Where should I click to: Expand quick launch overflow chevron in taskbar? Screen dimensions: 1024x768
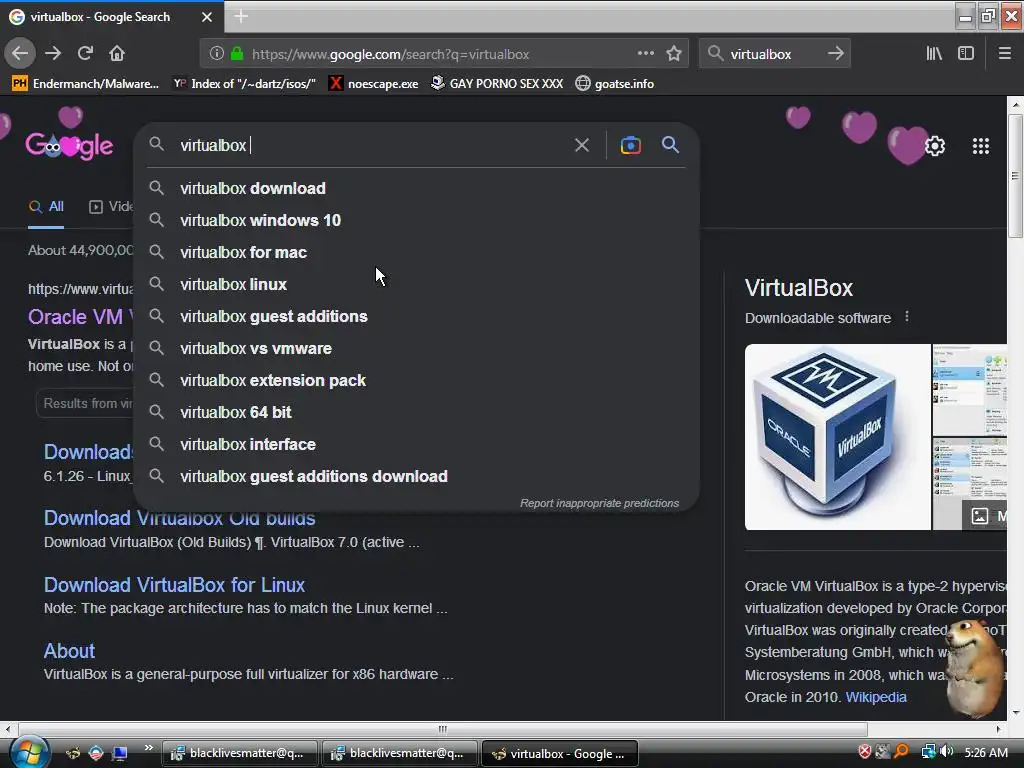tap(148, 748)
